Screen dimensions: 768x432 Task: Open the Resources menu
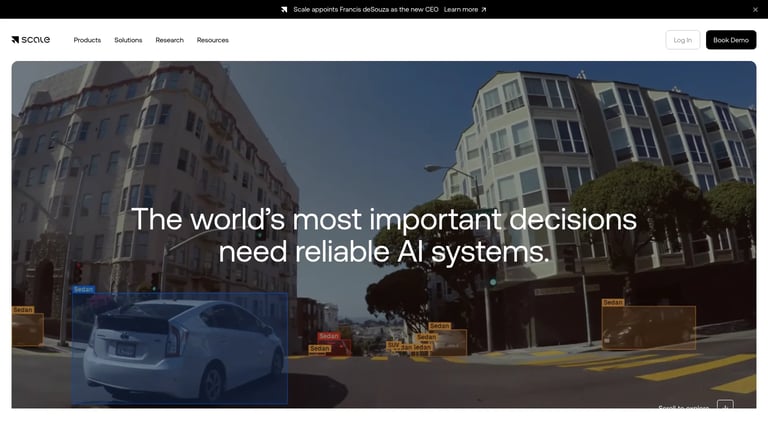click(213, 40)
